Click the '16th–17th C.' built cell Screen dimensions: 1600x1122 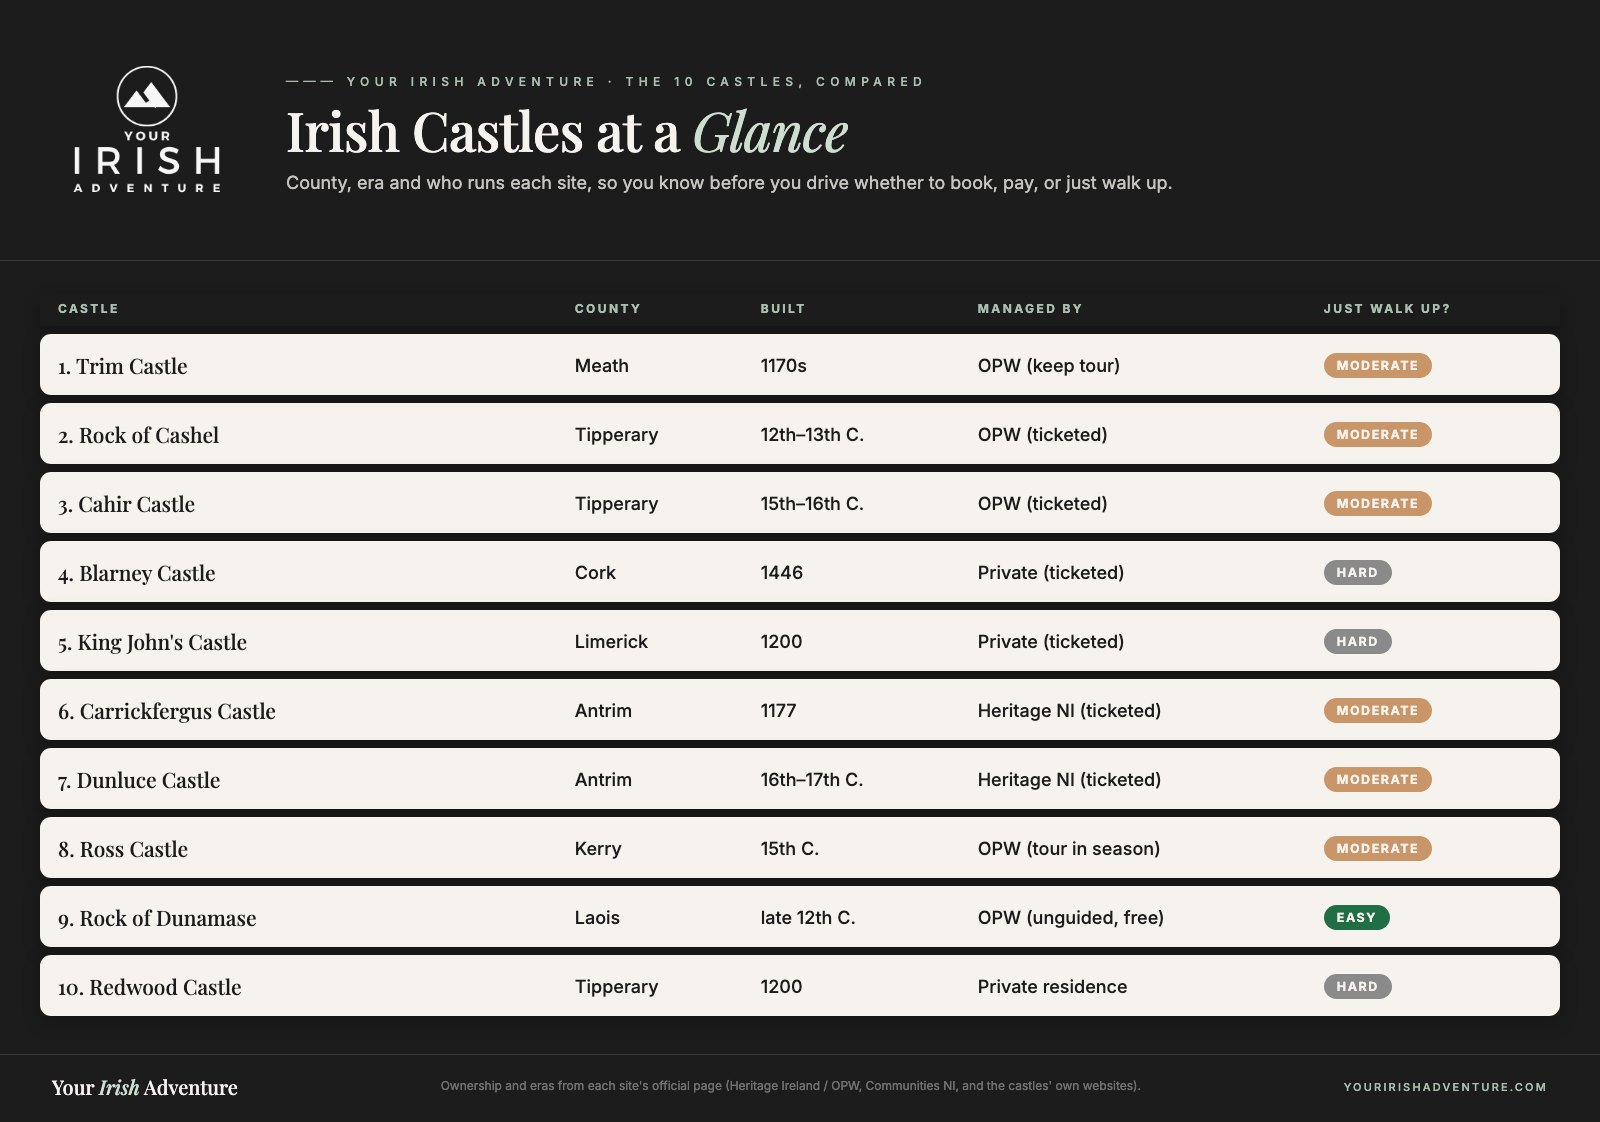(x=811, y=779)
